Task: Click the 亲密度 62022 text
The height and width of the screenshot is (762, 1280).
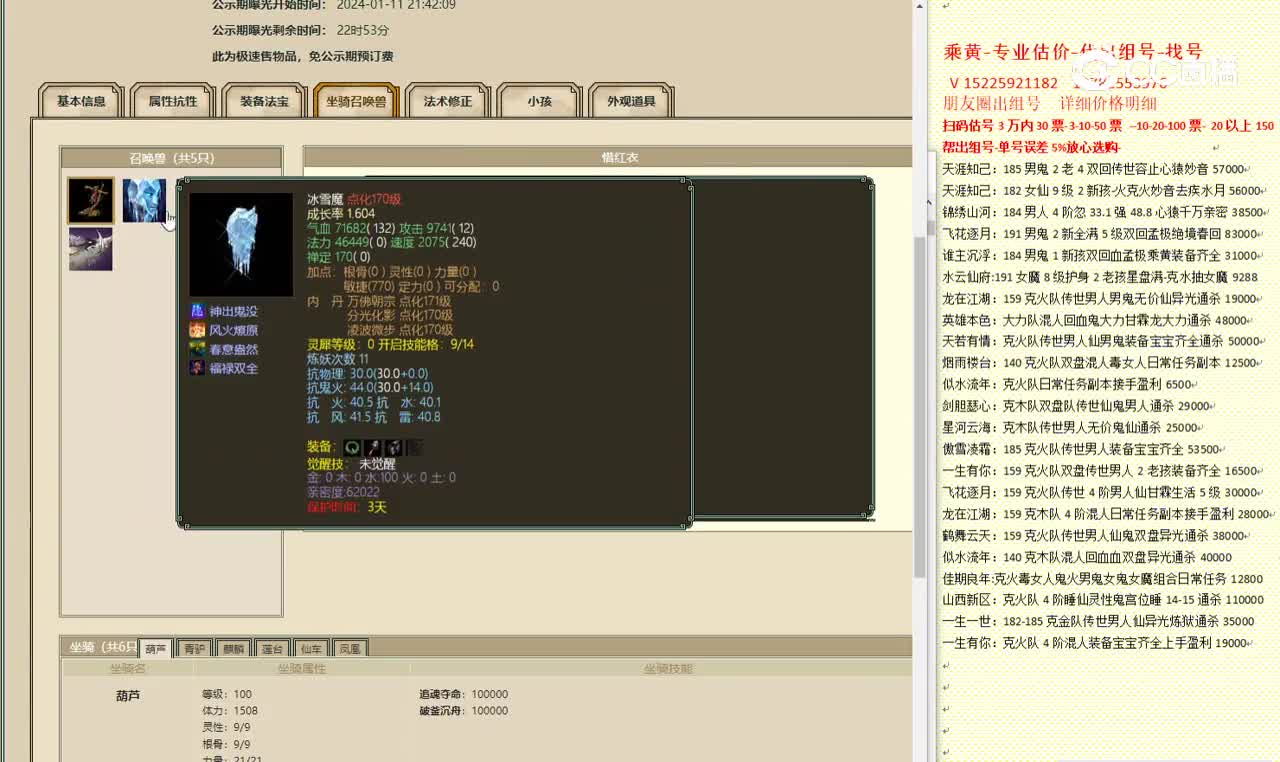Action: pyautogui.click(x=343, y=491)
